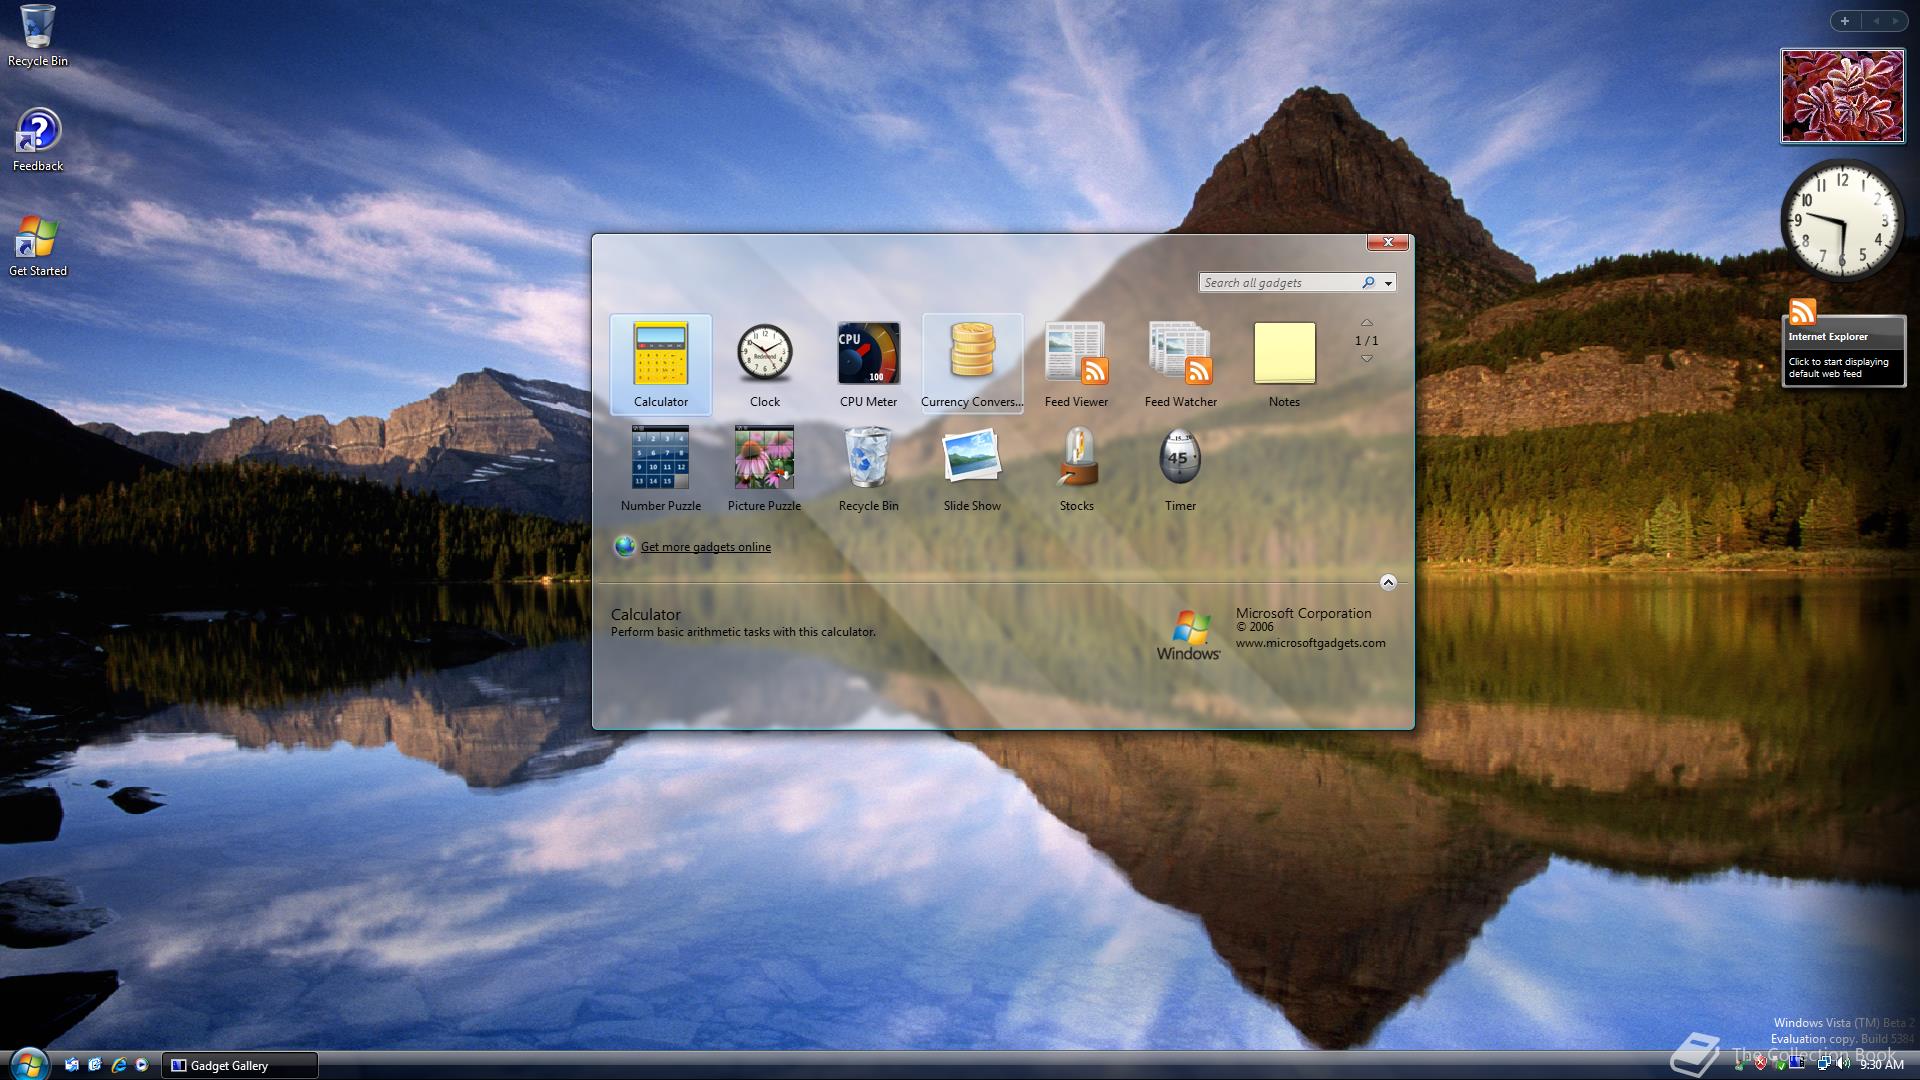Click the sidebar next page arrow
Viewport: 1920px width, 1080px height.
pos(1894,21)
